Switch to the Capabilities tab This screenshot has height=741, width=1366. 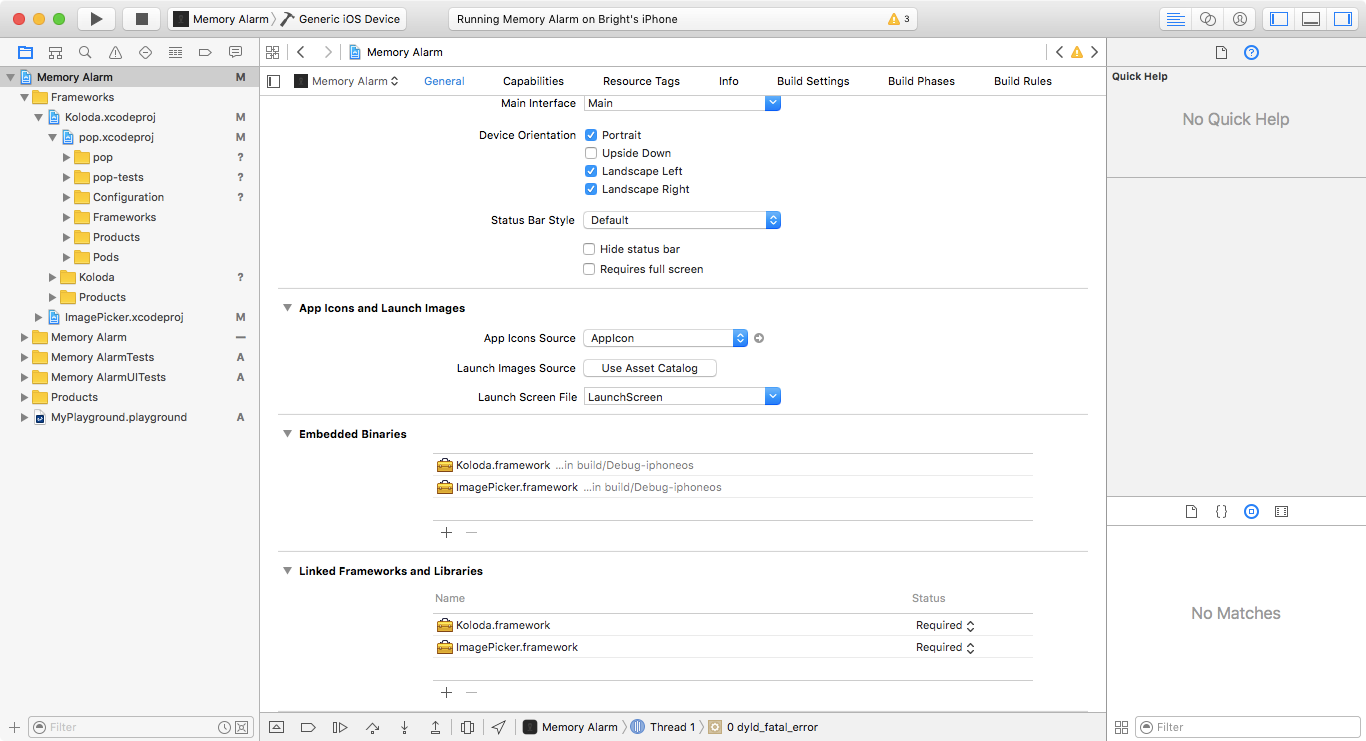point(533,81)
